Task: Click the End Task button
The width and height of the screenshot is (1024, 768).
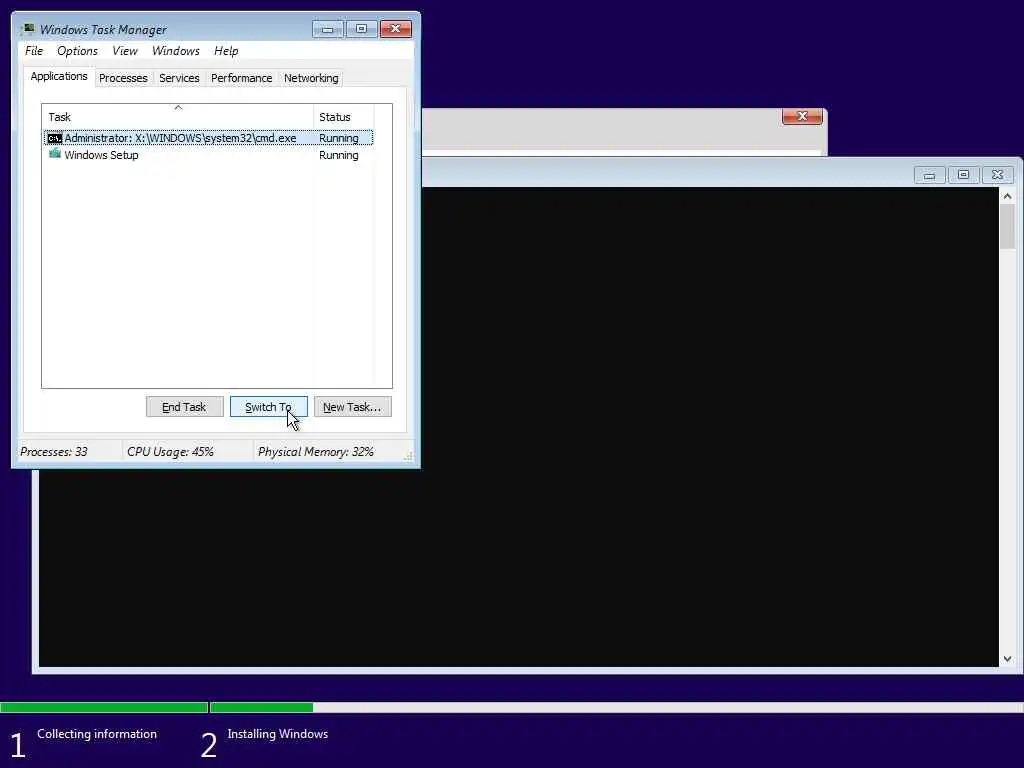Action: [184, 407]
